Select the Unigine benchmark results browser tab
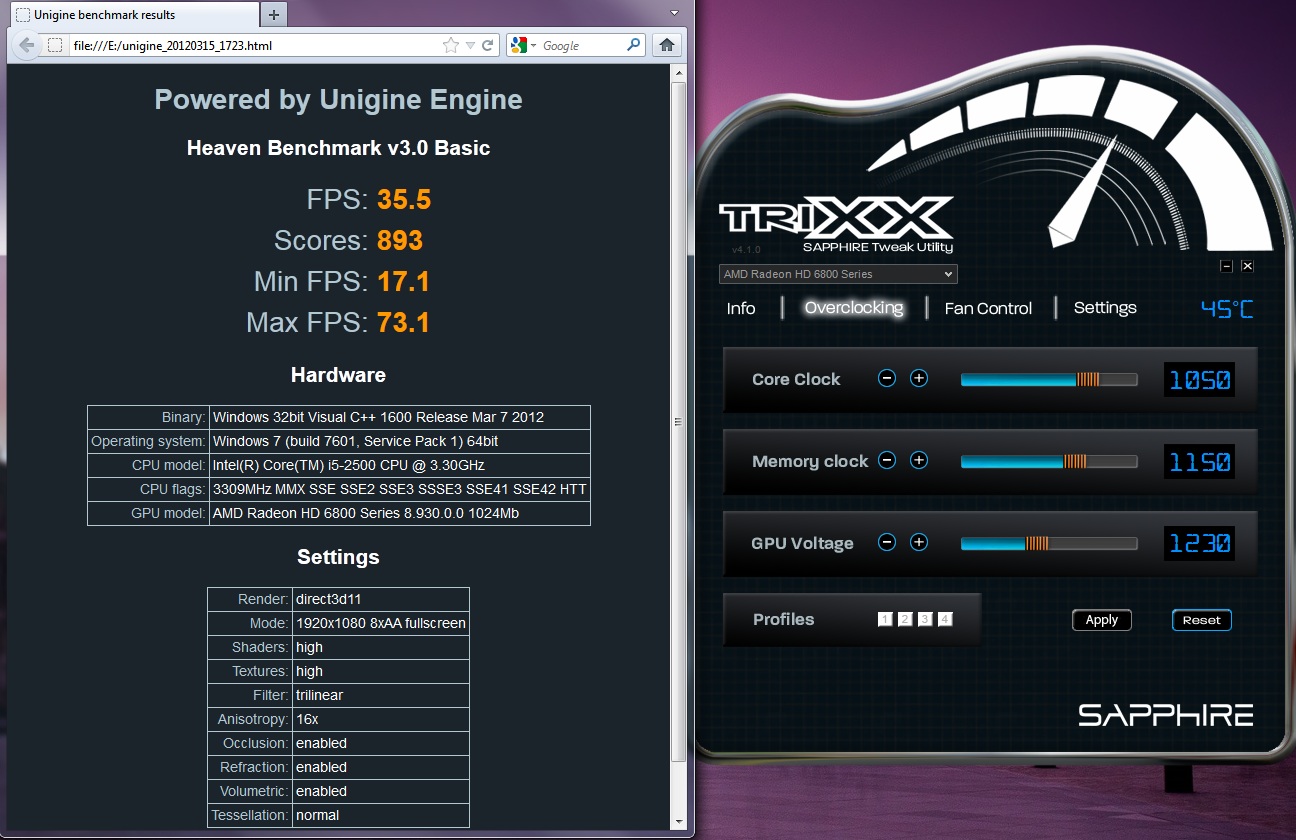Viewport: 1296px width, 840px height. coord(133,15)
